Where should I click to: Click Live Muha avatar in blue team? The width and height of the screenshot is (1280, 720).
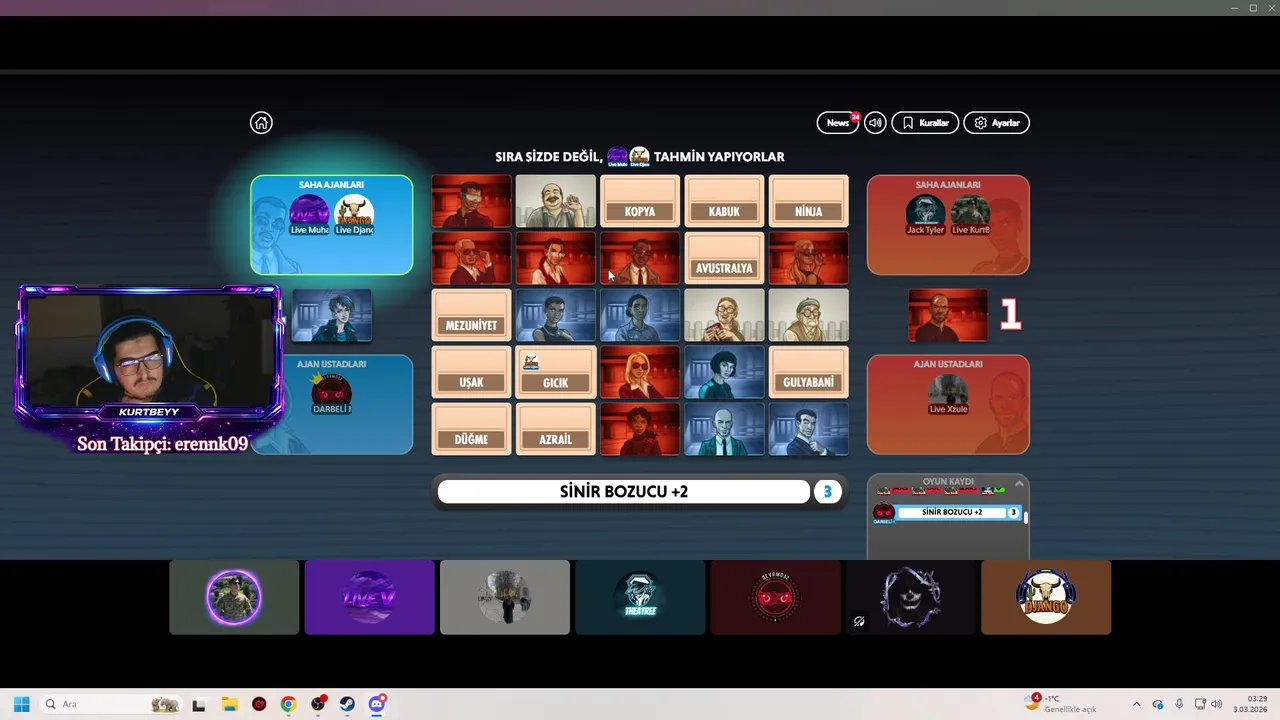309,215
